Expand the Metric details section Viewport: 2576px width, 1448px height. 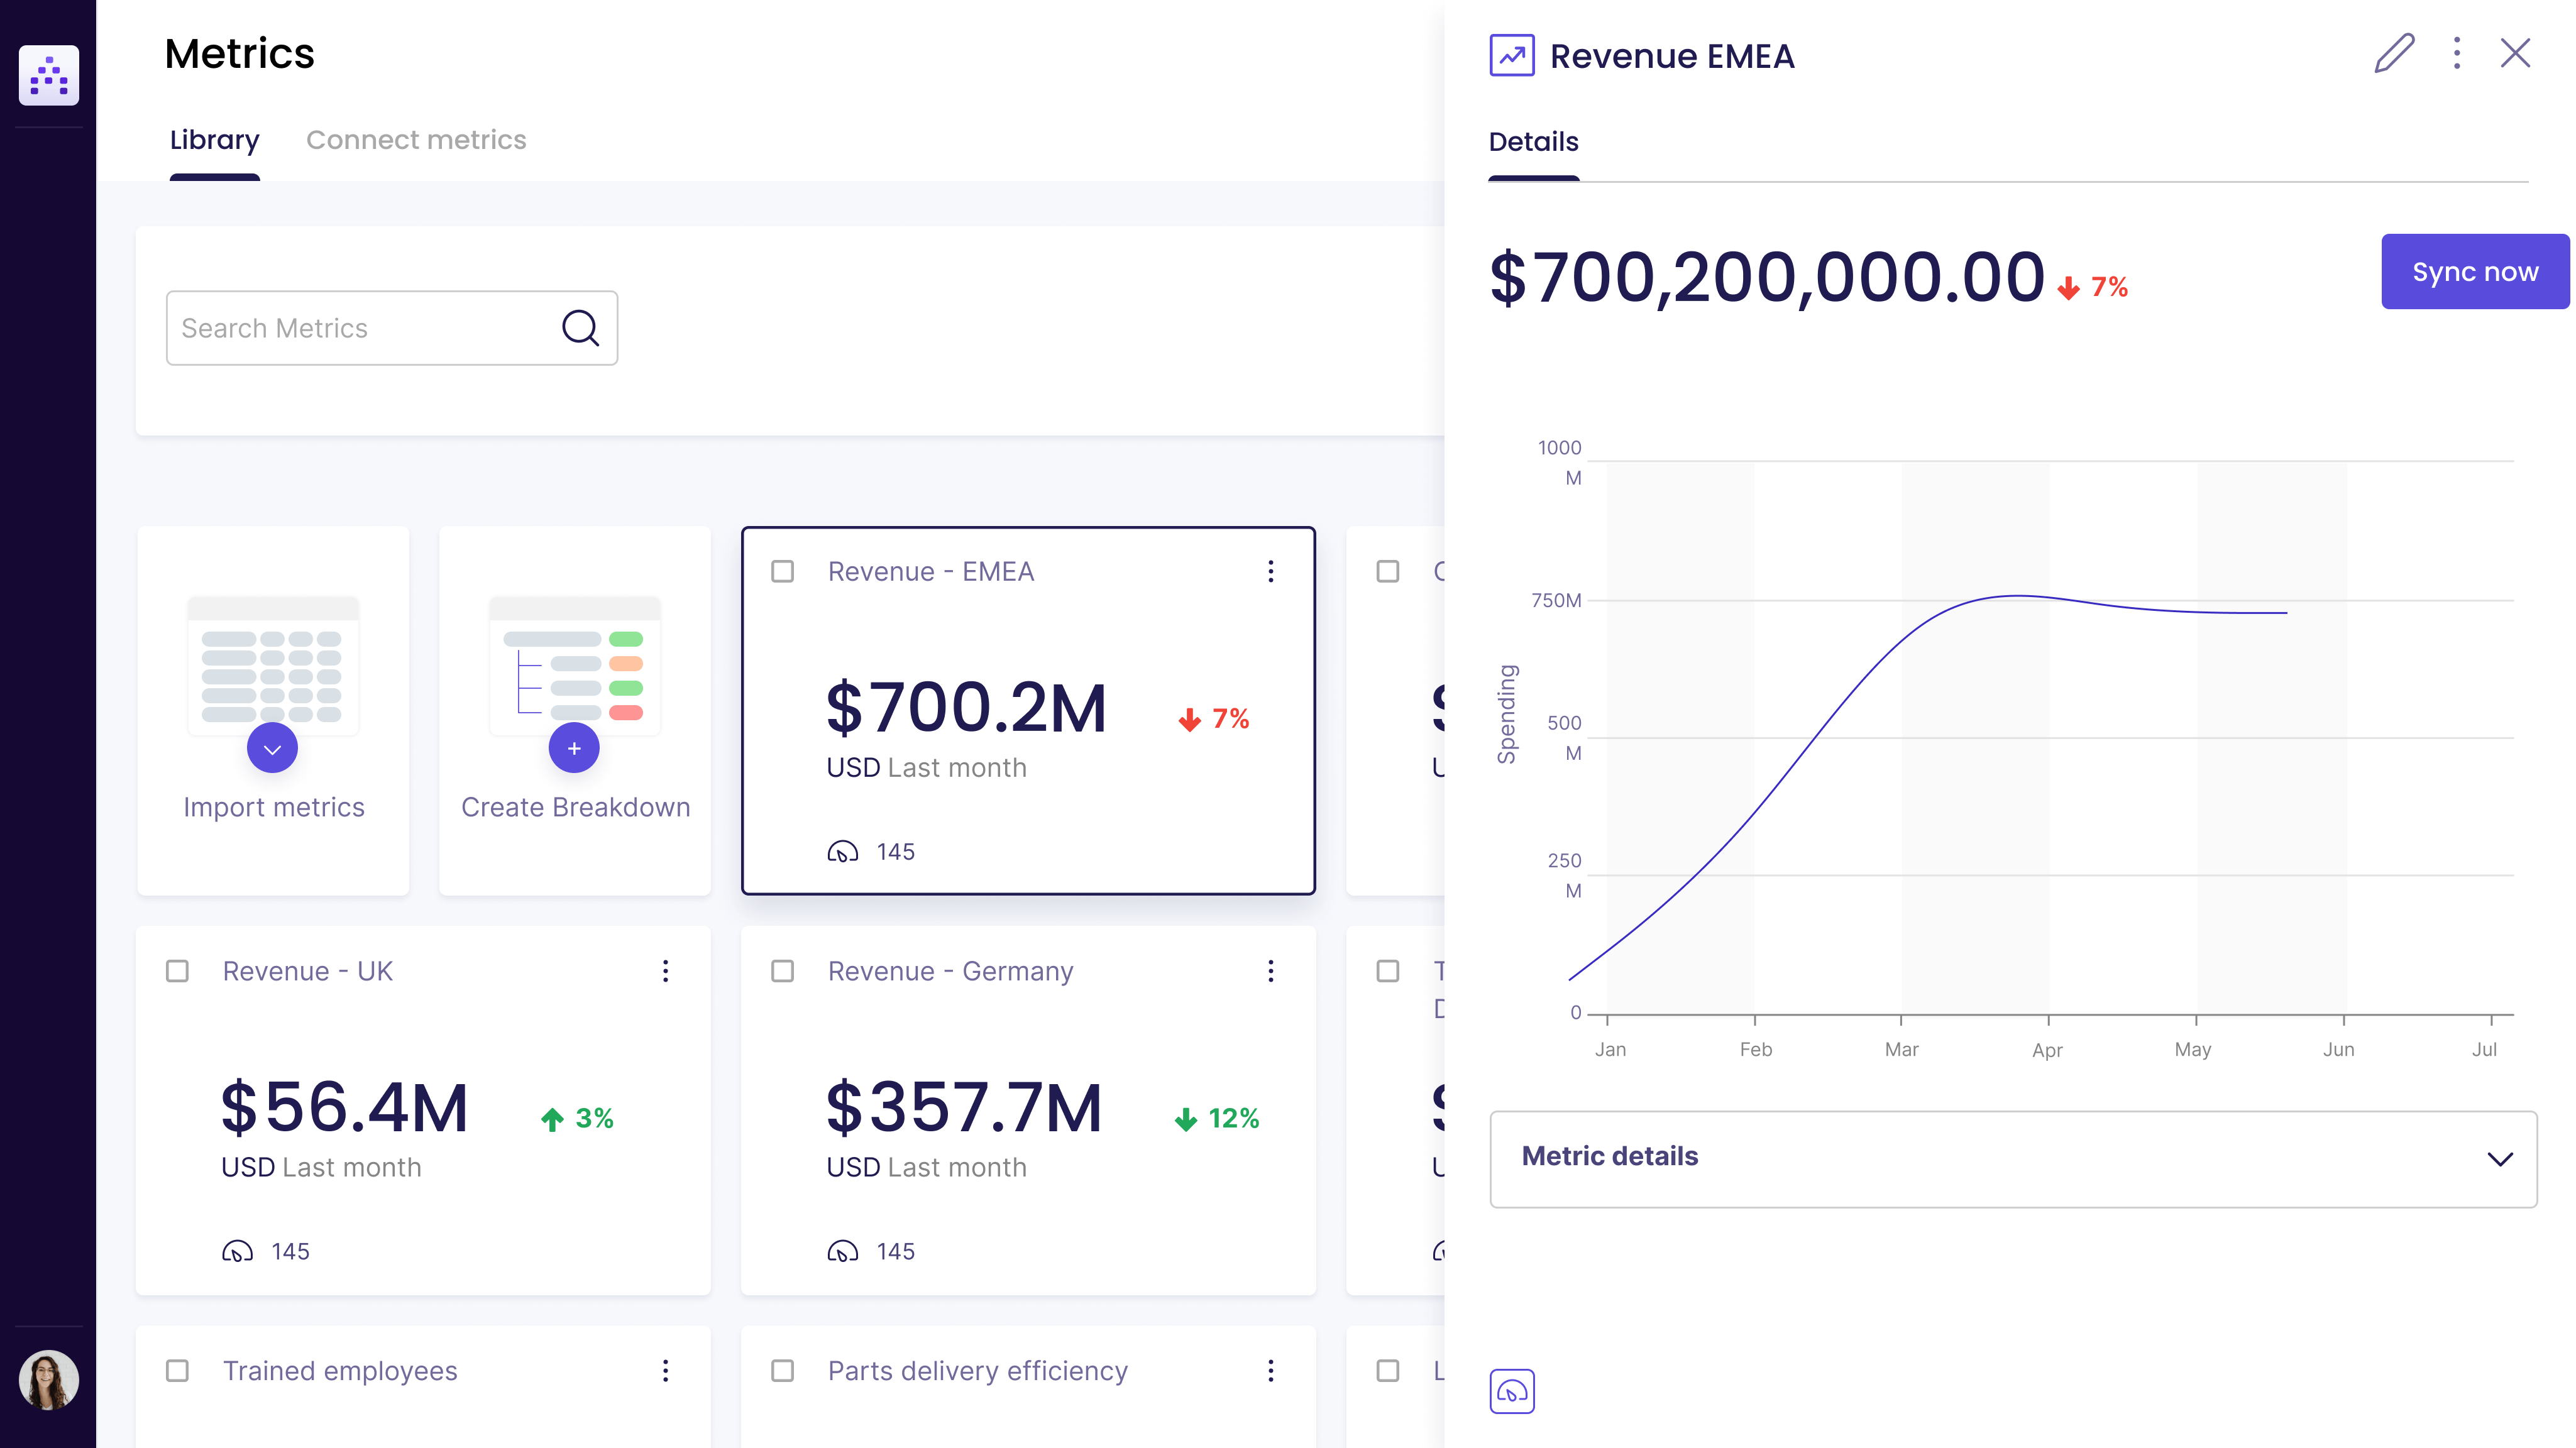pos(2501,1158)
